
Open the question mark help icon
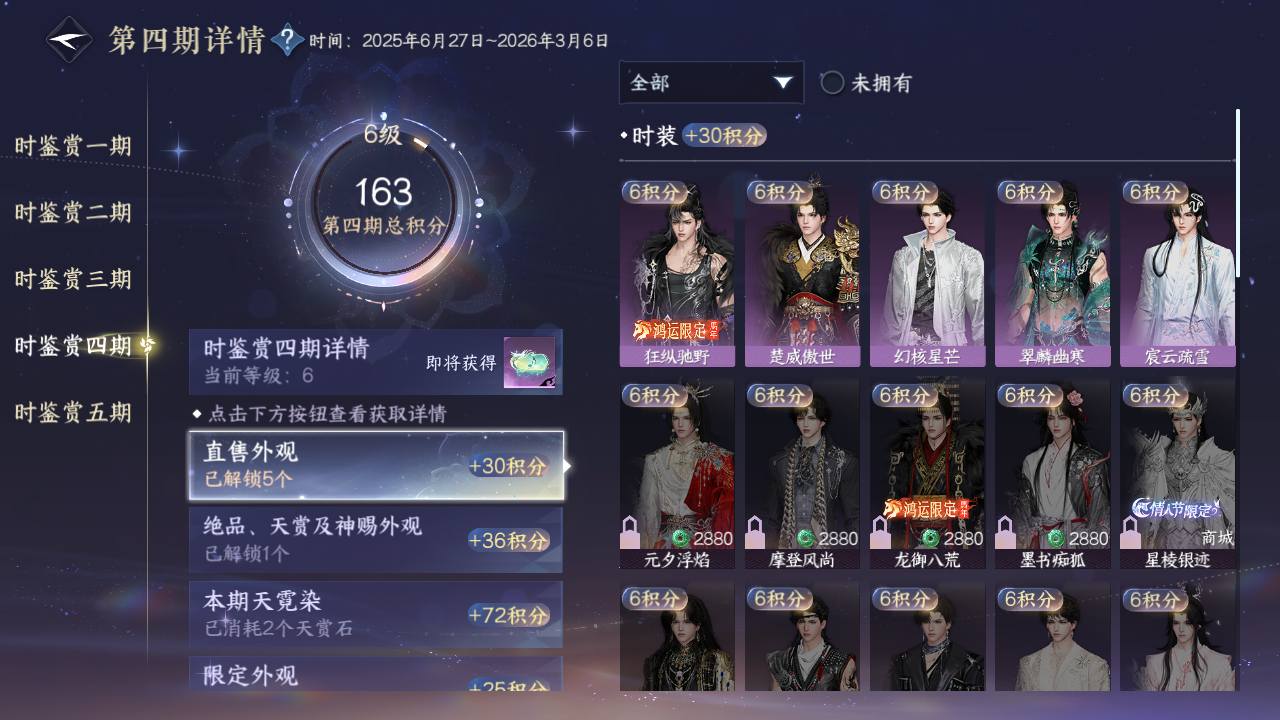pyautogui.click(x=287, y=40)
